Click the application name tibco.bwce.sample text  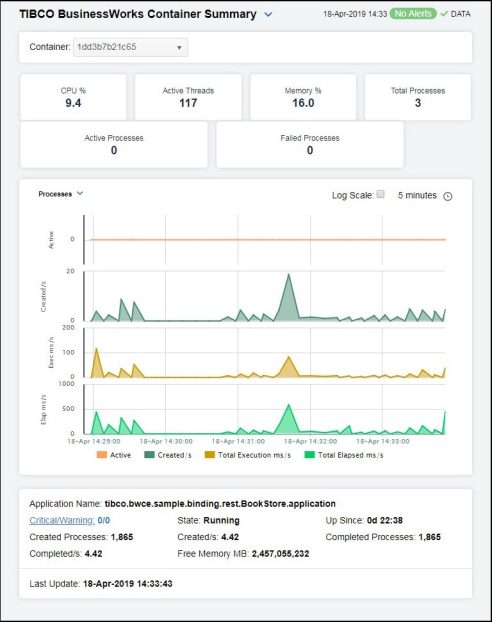(220, 503)
